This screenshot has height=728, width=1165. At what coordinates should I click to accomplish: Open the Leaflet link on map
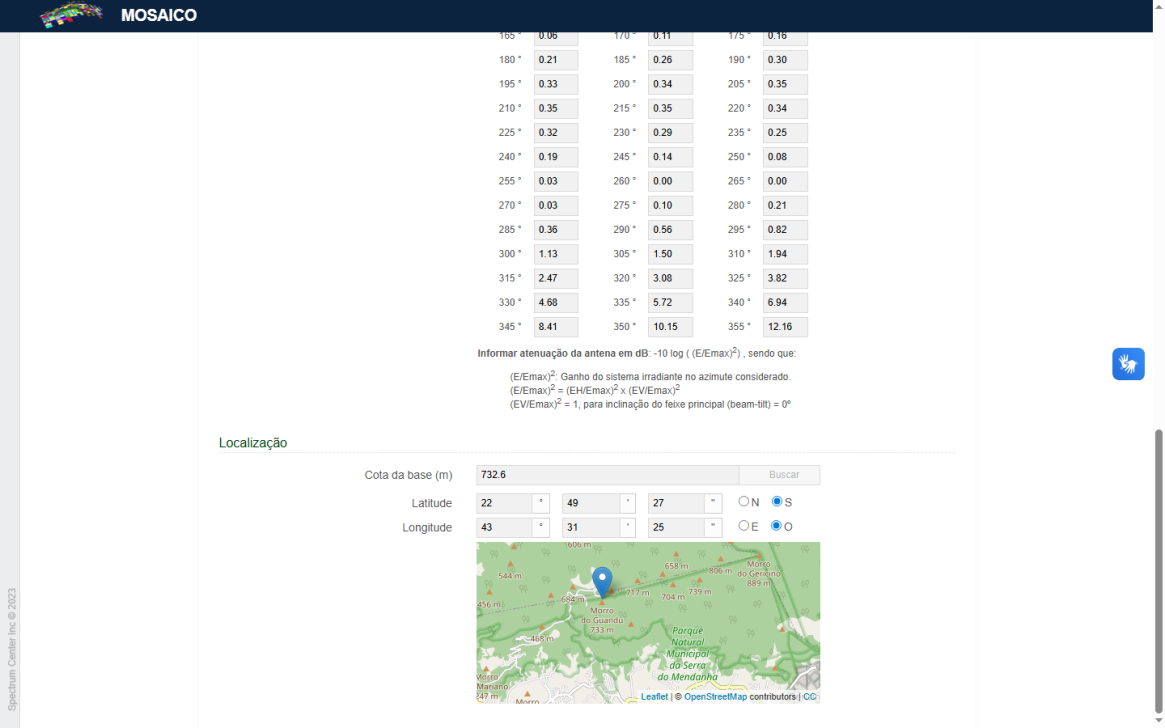coord(655,697)
